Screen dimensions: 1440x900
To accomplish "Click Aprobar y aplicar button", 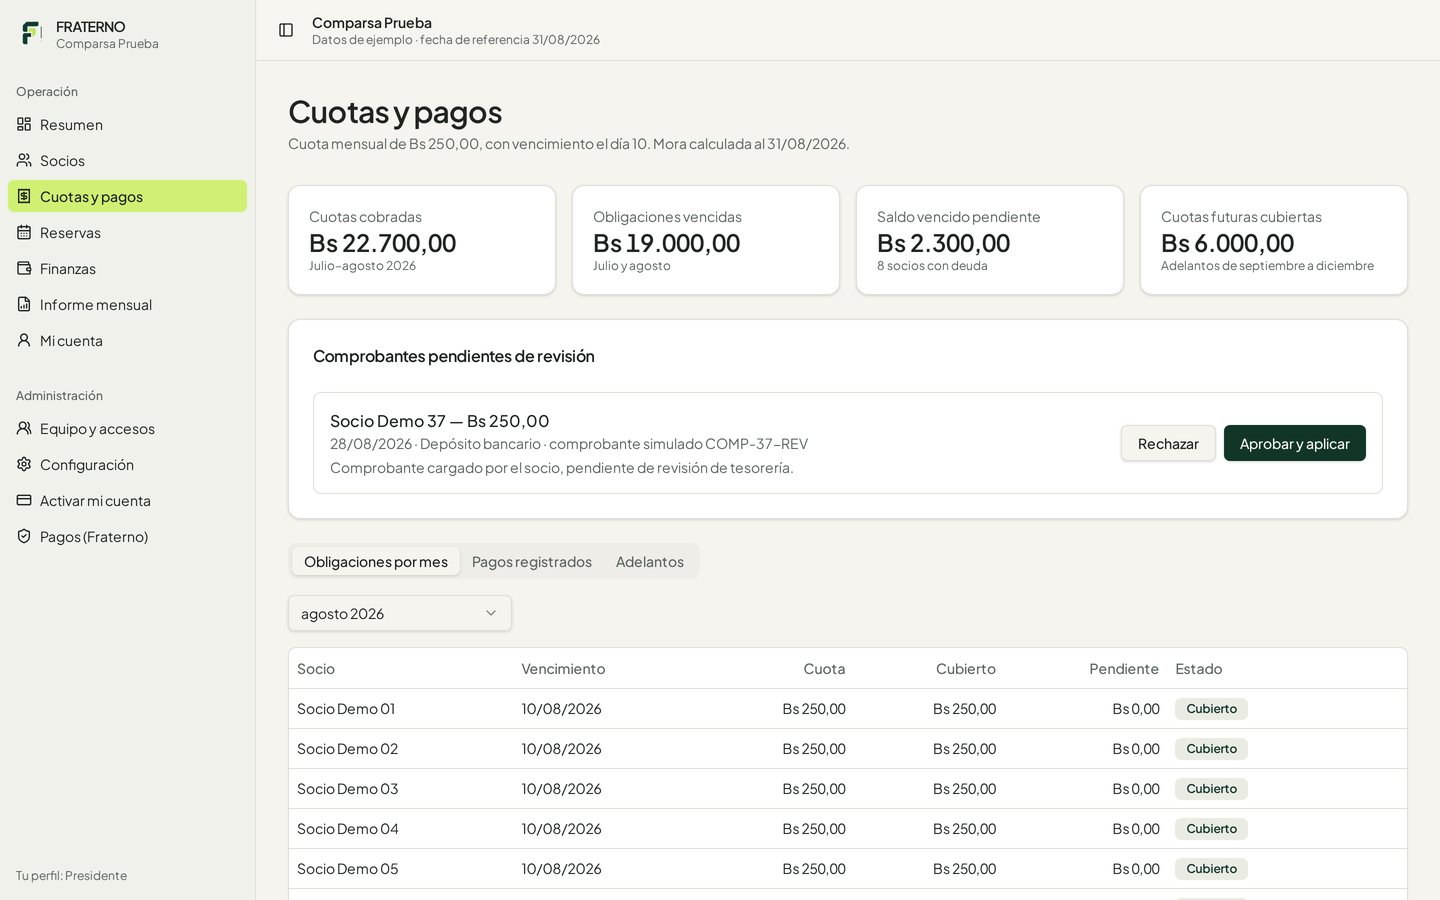I will tap(1295, 443).
